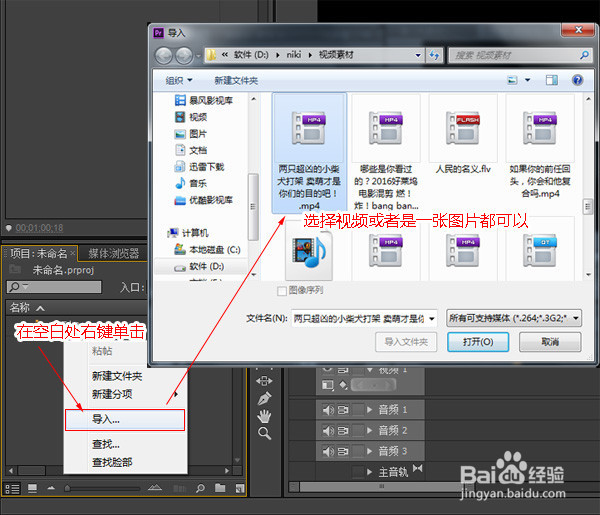600x515 pixels.
Task: Tick the 图像序列 checkbox
Action: click(282, 291)
